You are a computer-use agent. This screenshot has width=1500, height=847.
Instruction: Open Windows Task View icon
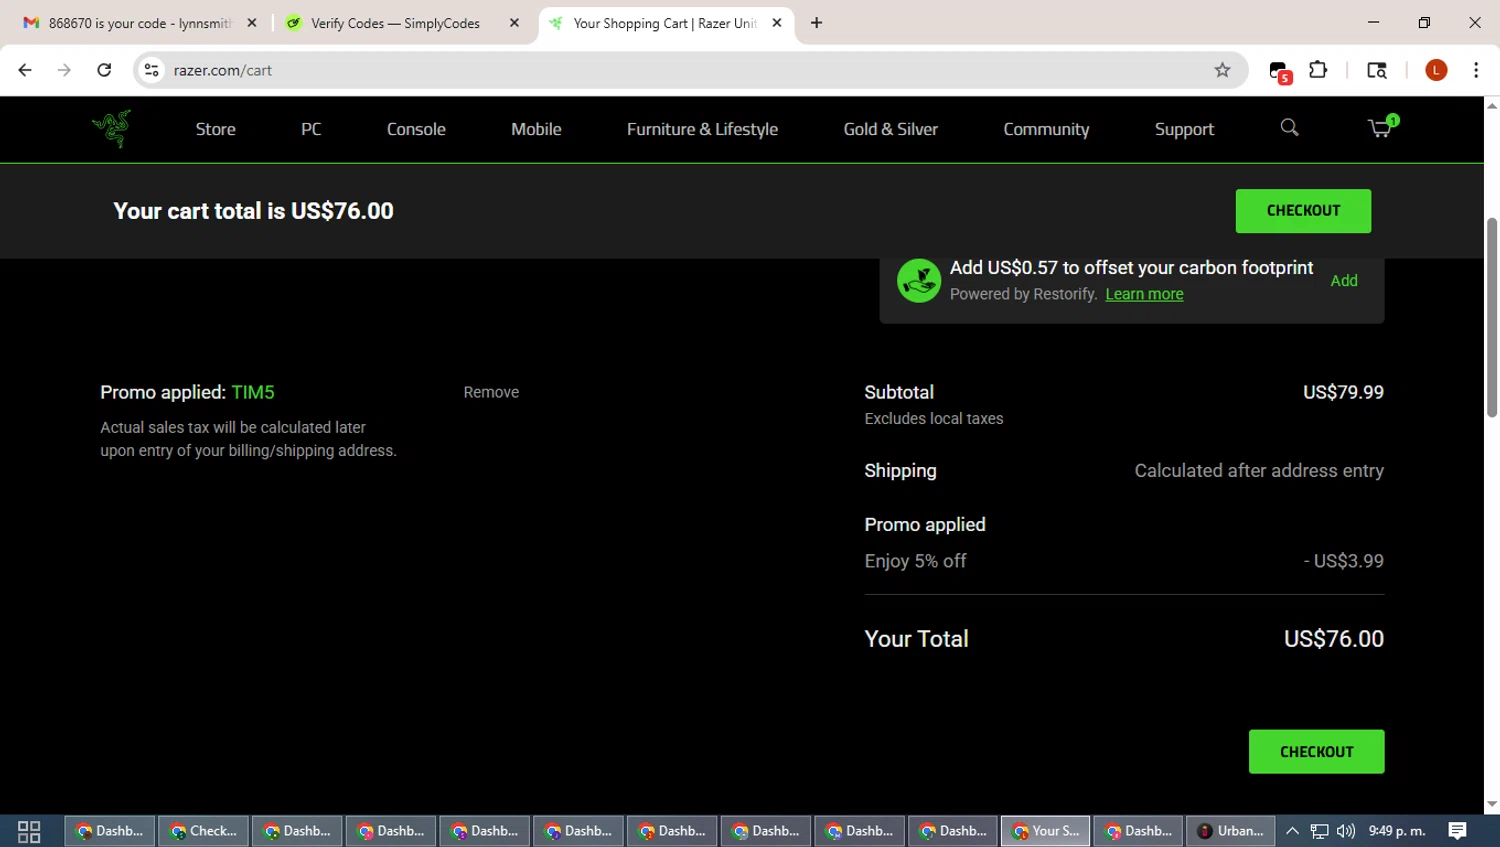coord(29,831)
